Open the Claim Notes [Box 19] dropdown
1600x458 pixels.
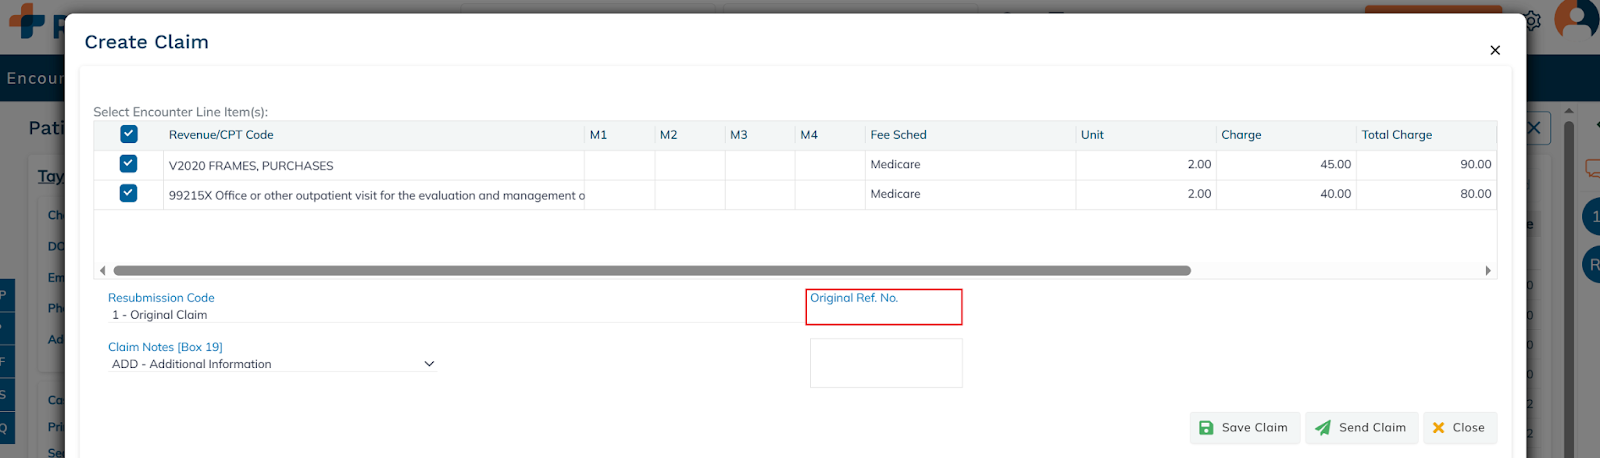[x=272, y=364]
